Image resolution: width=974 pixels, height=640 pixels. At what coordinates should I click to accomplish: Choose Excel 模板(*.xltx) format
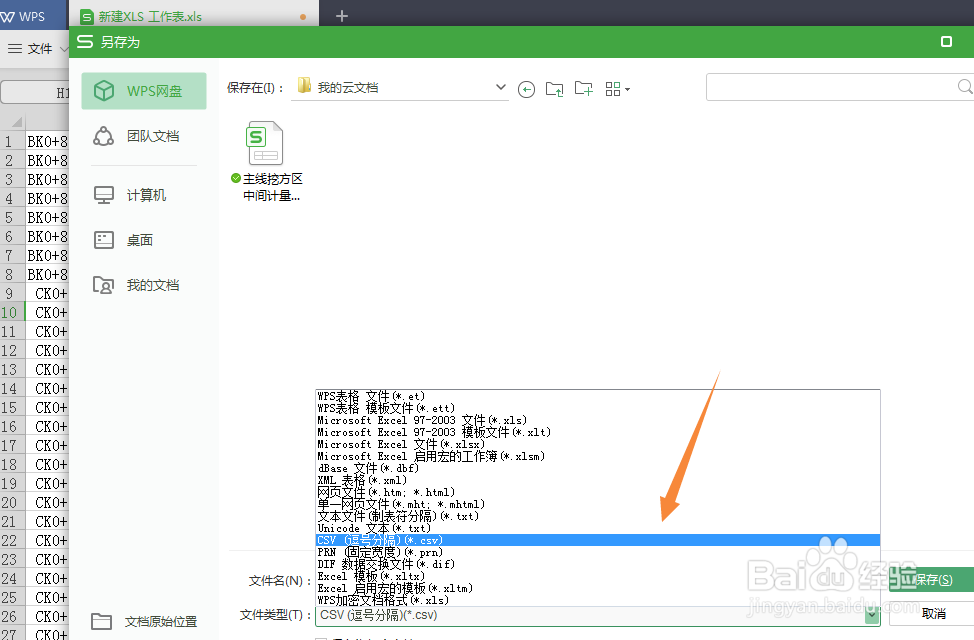[x=598, y=577]
